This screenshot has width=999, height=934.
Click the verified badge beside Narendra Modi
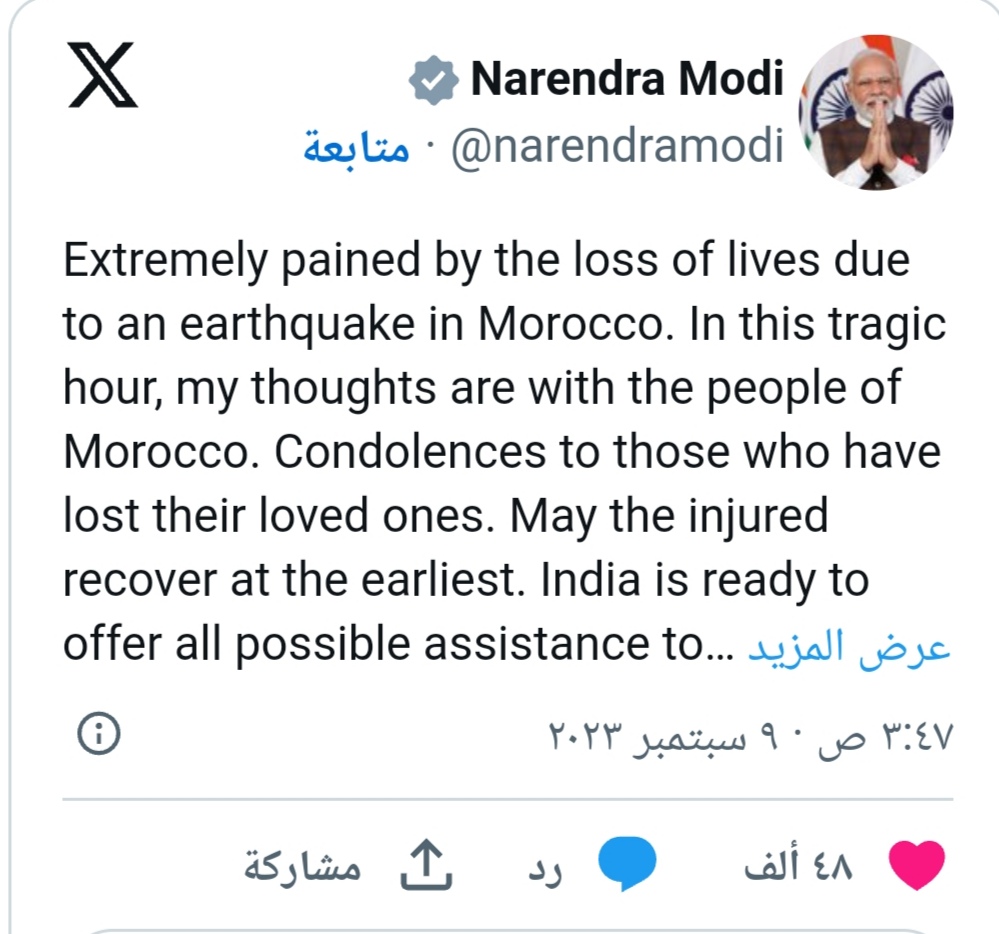click(x=433, y=81)
